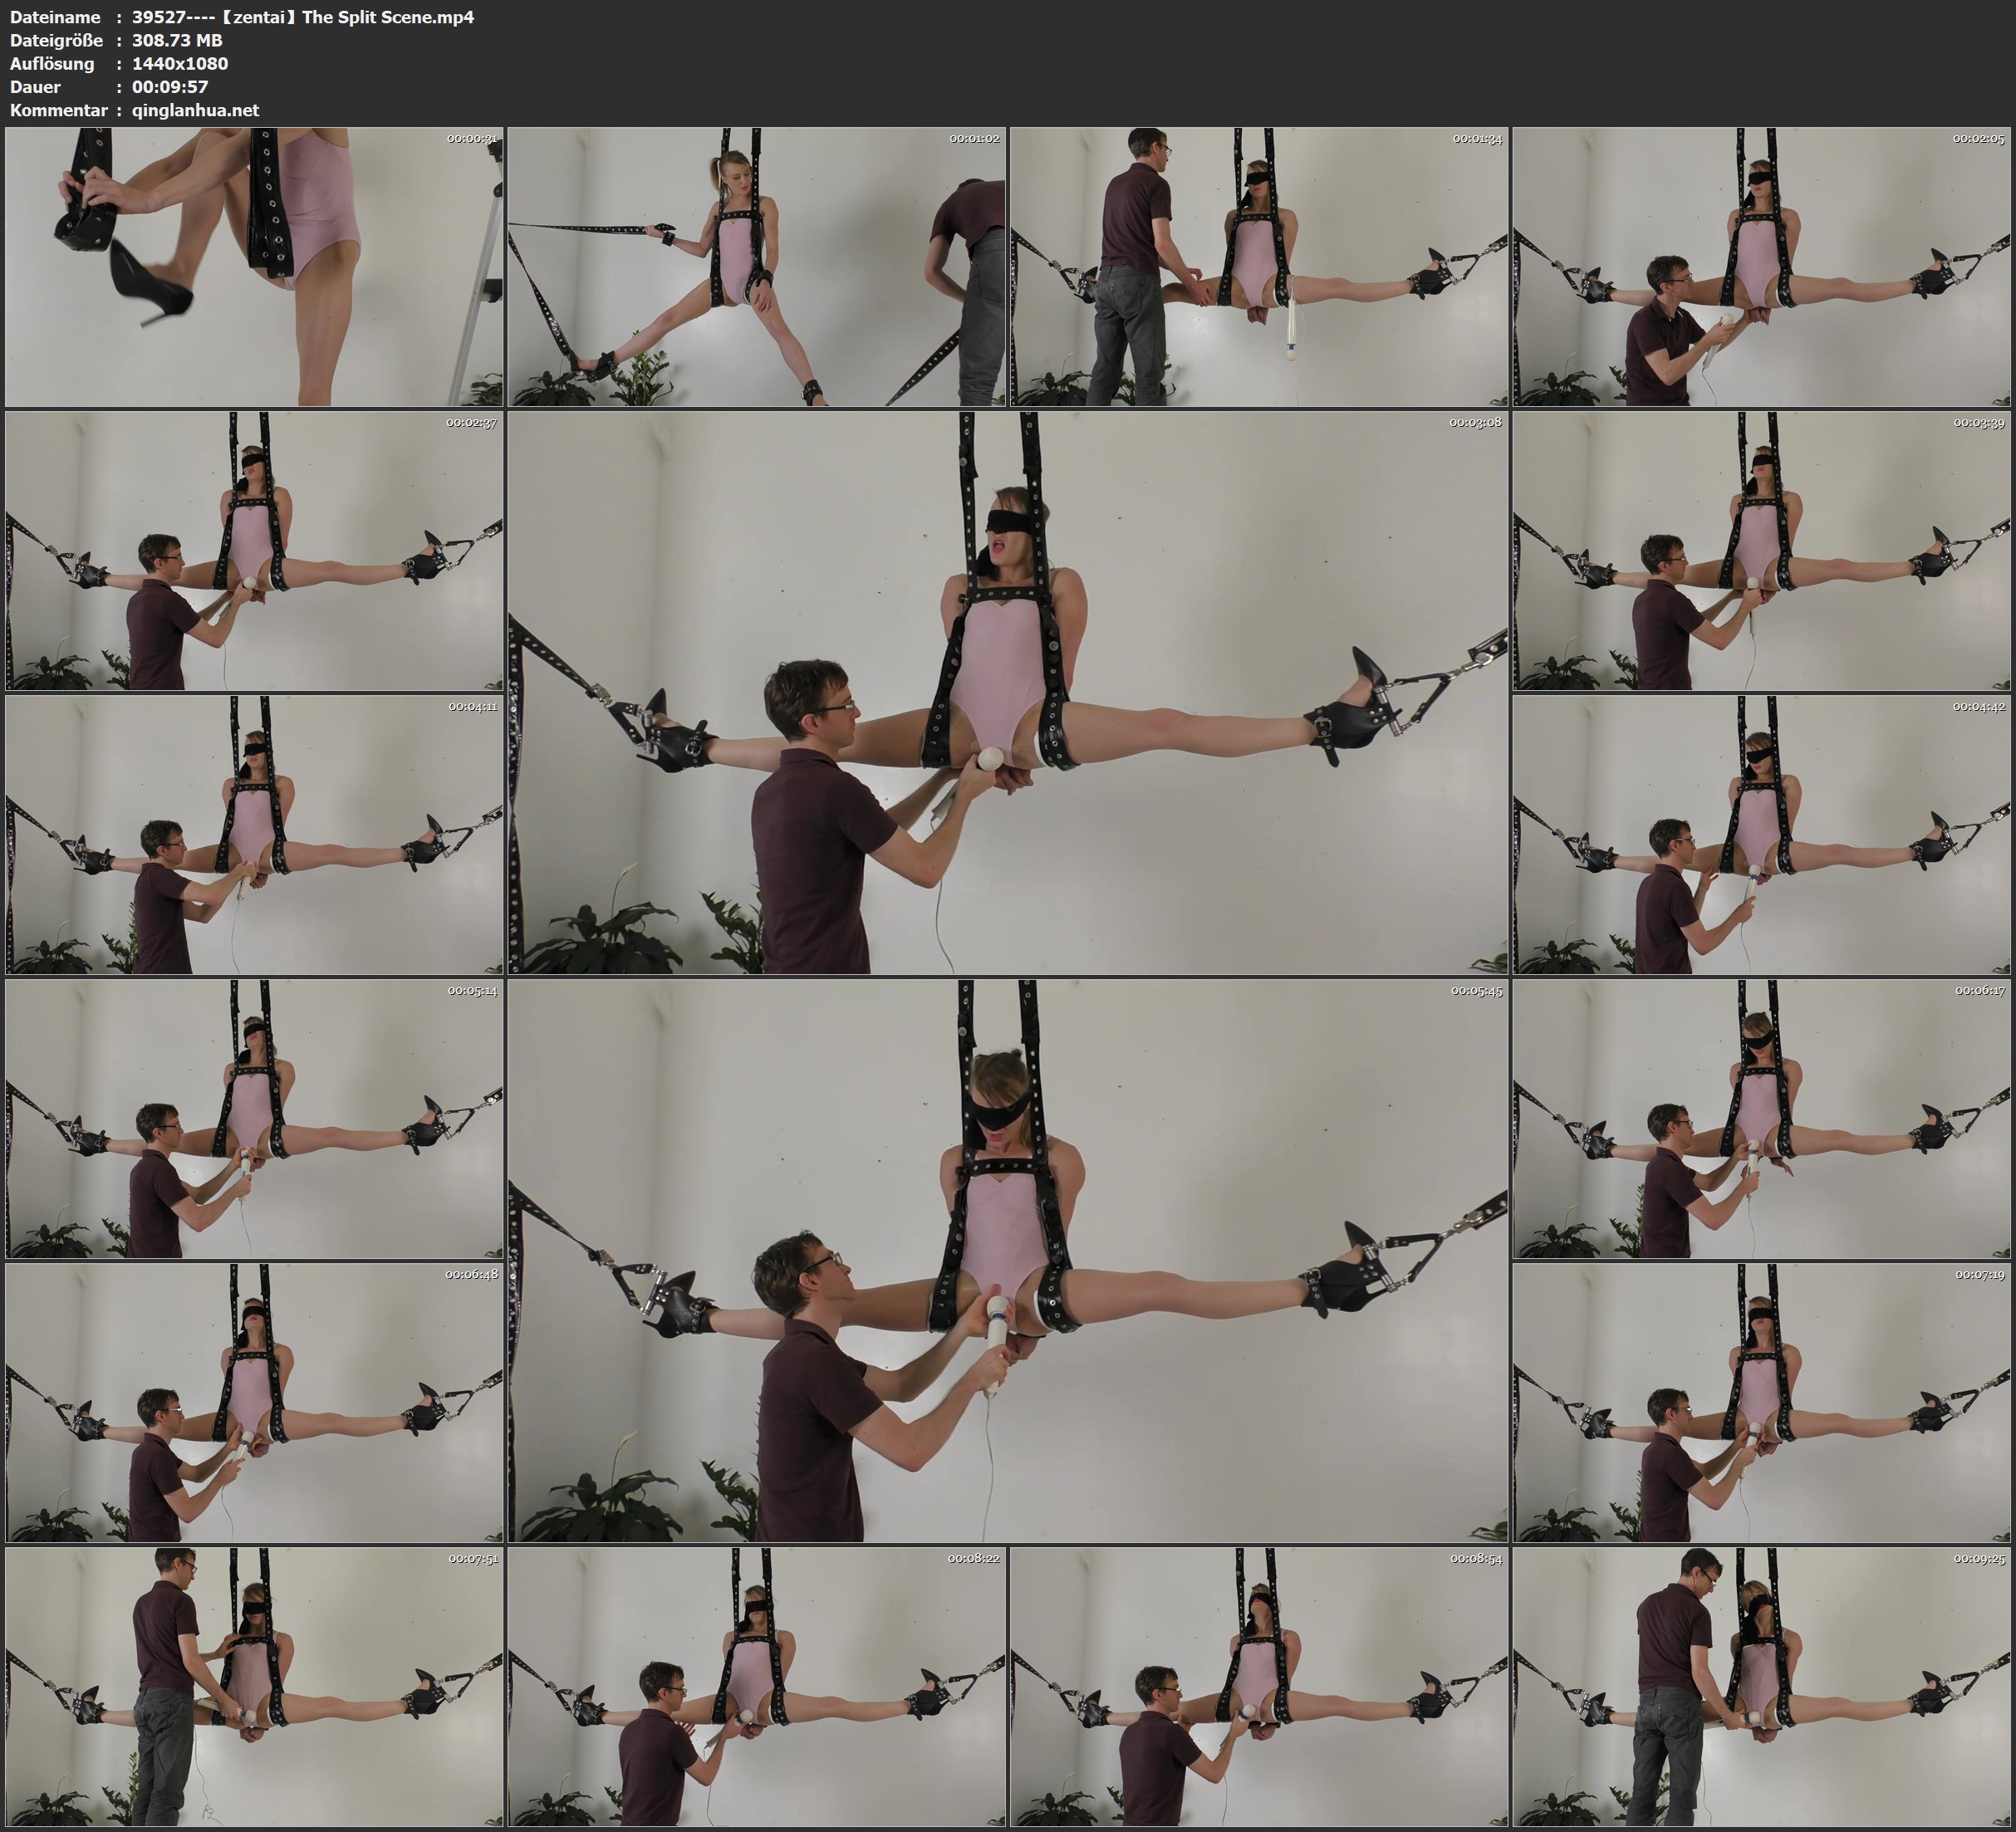Click the thumbnail timestamped 00:00:31
2016x1832 pixels.
click(x=254, y=266)
